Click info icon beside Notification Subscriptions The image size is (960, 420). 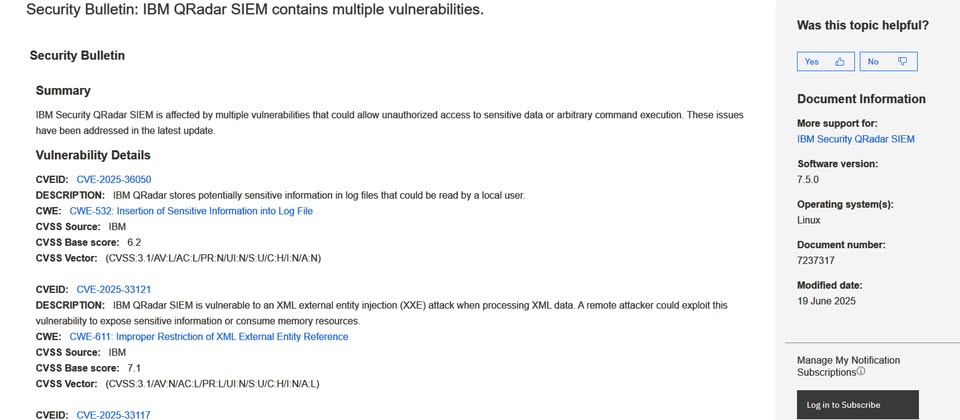[x=861, y=371]
